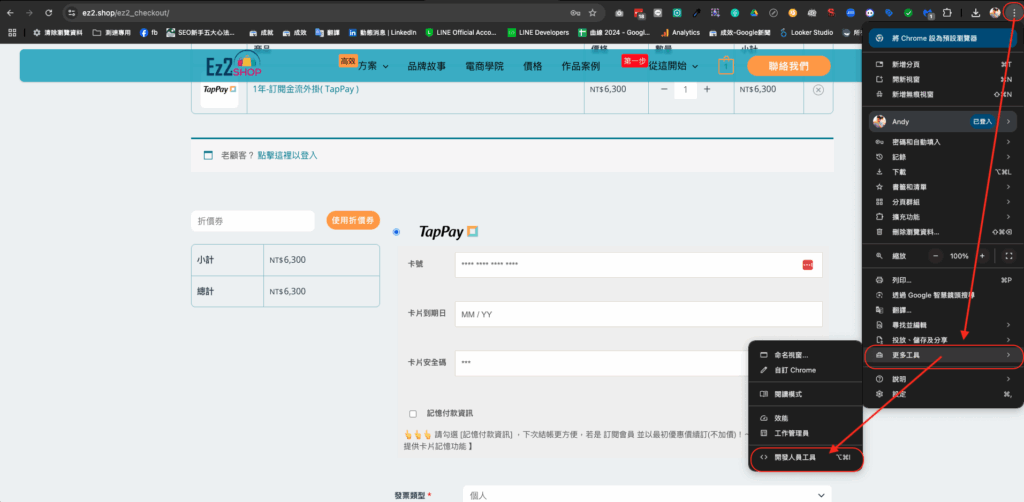Click the password key icon in address bar

[575, 12]
